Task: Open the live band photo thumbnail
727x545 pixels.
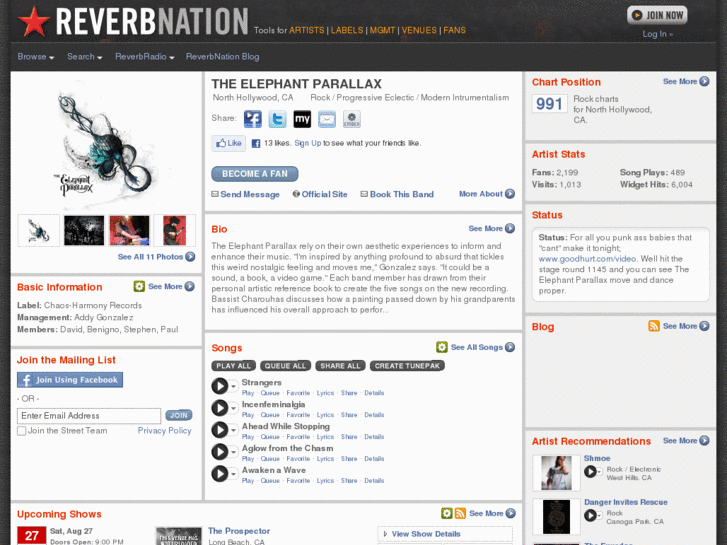Action: 84,231
